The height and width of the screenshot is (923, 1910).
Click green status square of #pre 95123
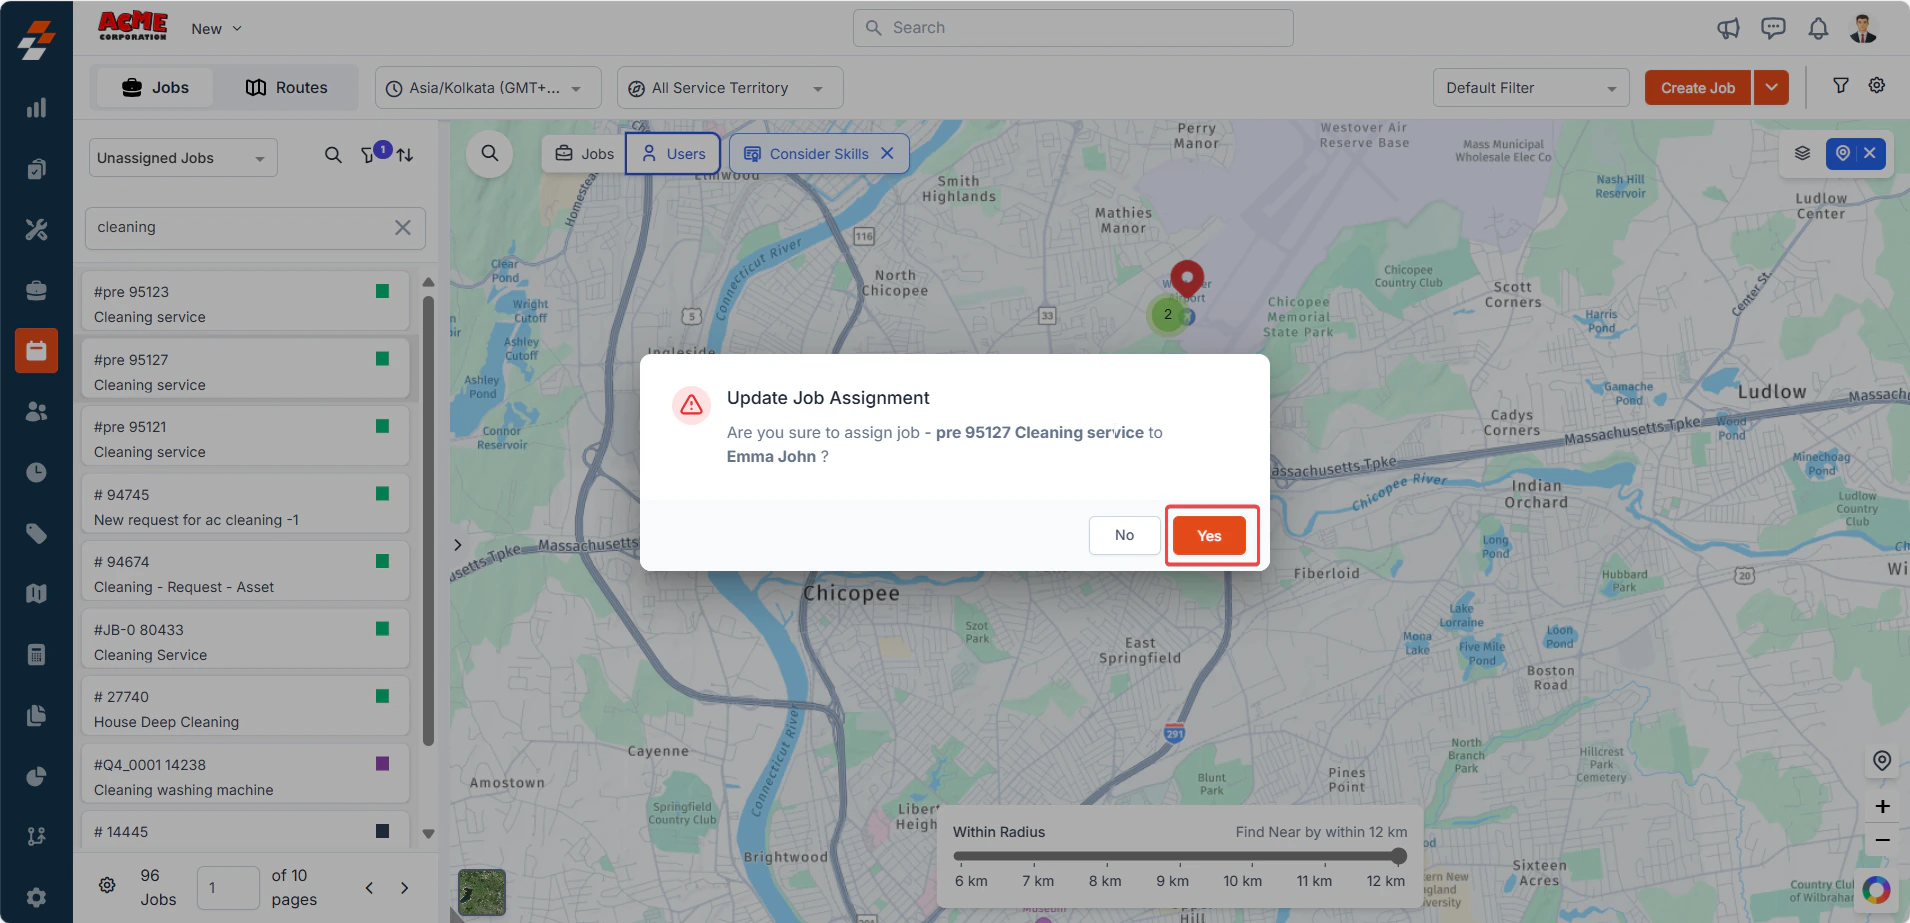click(382, 291)
